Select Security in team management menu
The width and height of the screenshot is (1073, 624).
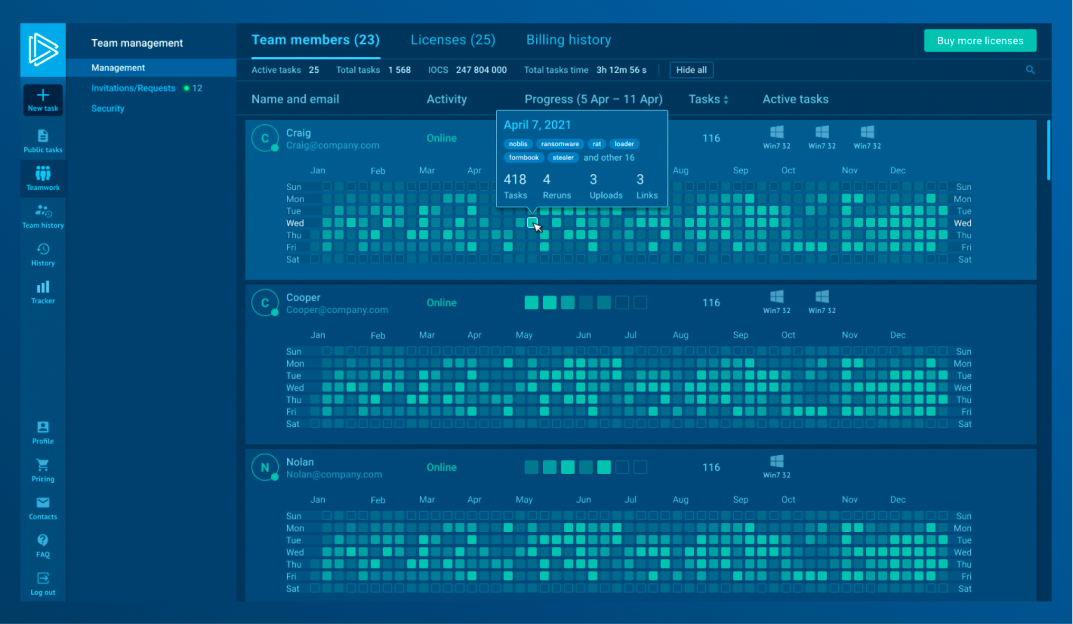click(108, 108)
